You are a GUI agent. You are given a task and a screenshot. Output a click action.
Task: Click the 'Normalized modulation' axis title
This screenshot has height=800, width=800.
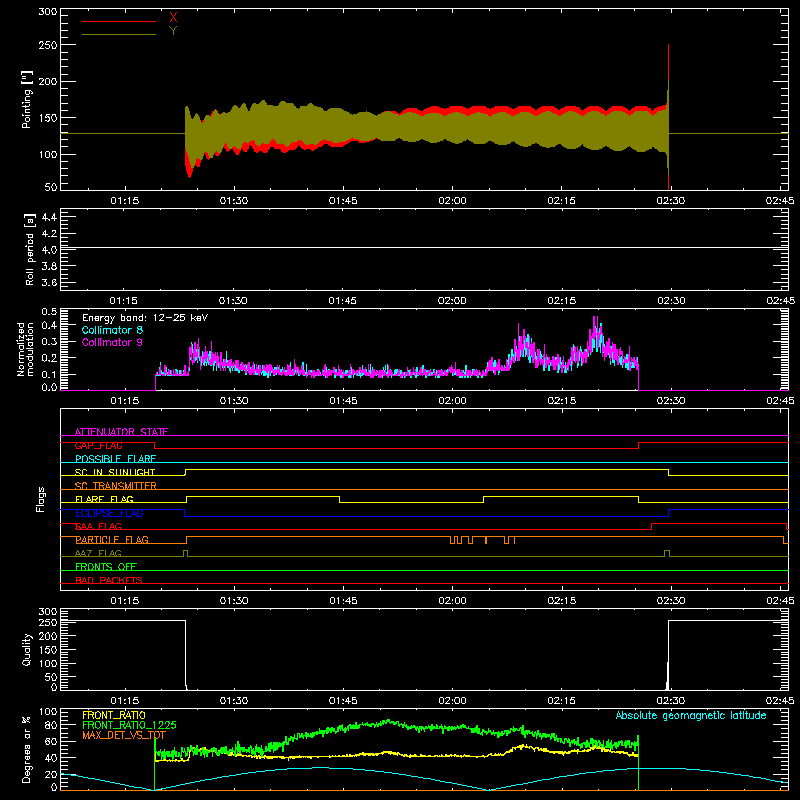click(25, 349)
